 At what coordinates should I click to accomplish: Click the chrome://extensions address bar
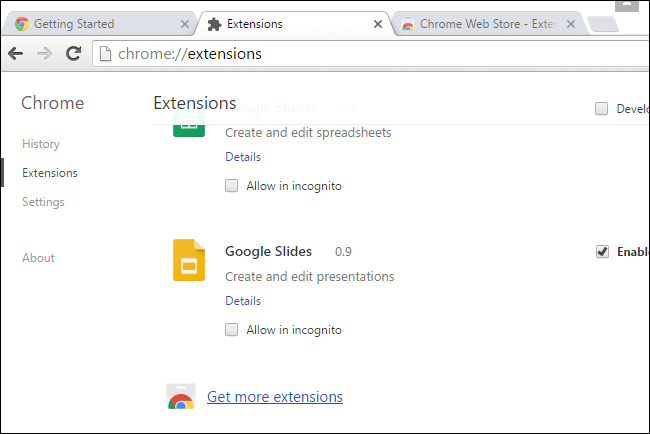(371, 53)
